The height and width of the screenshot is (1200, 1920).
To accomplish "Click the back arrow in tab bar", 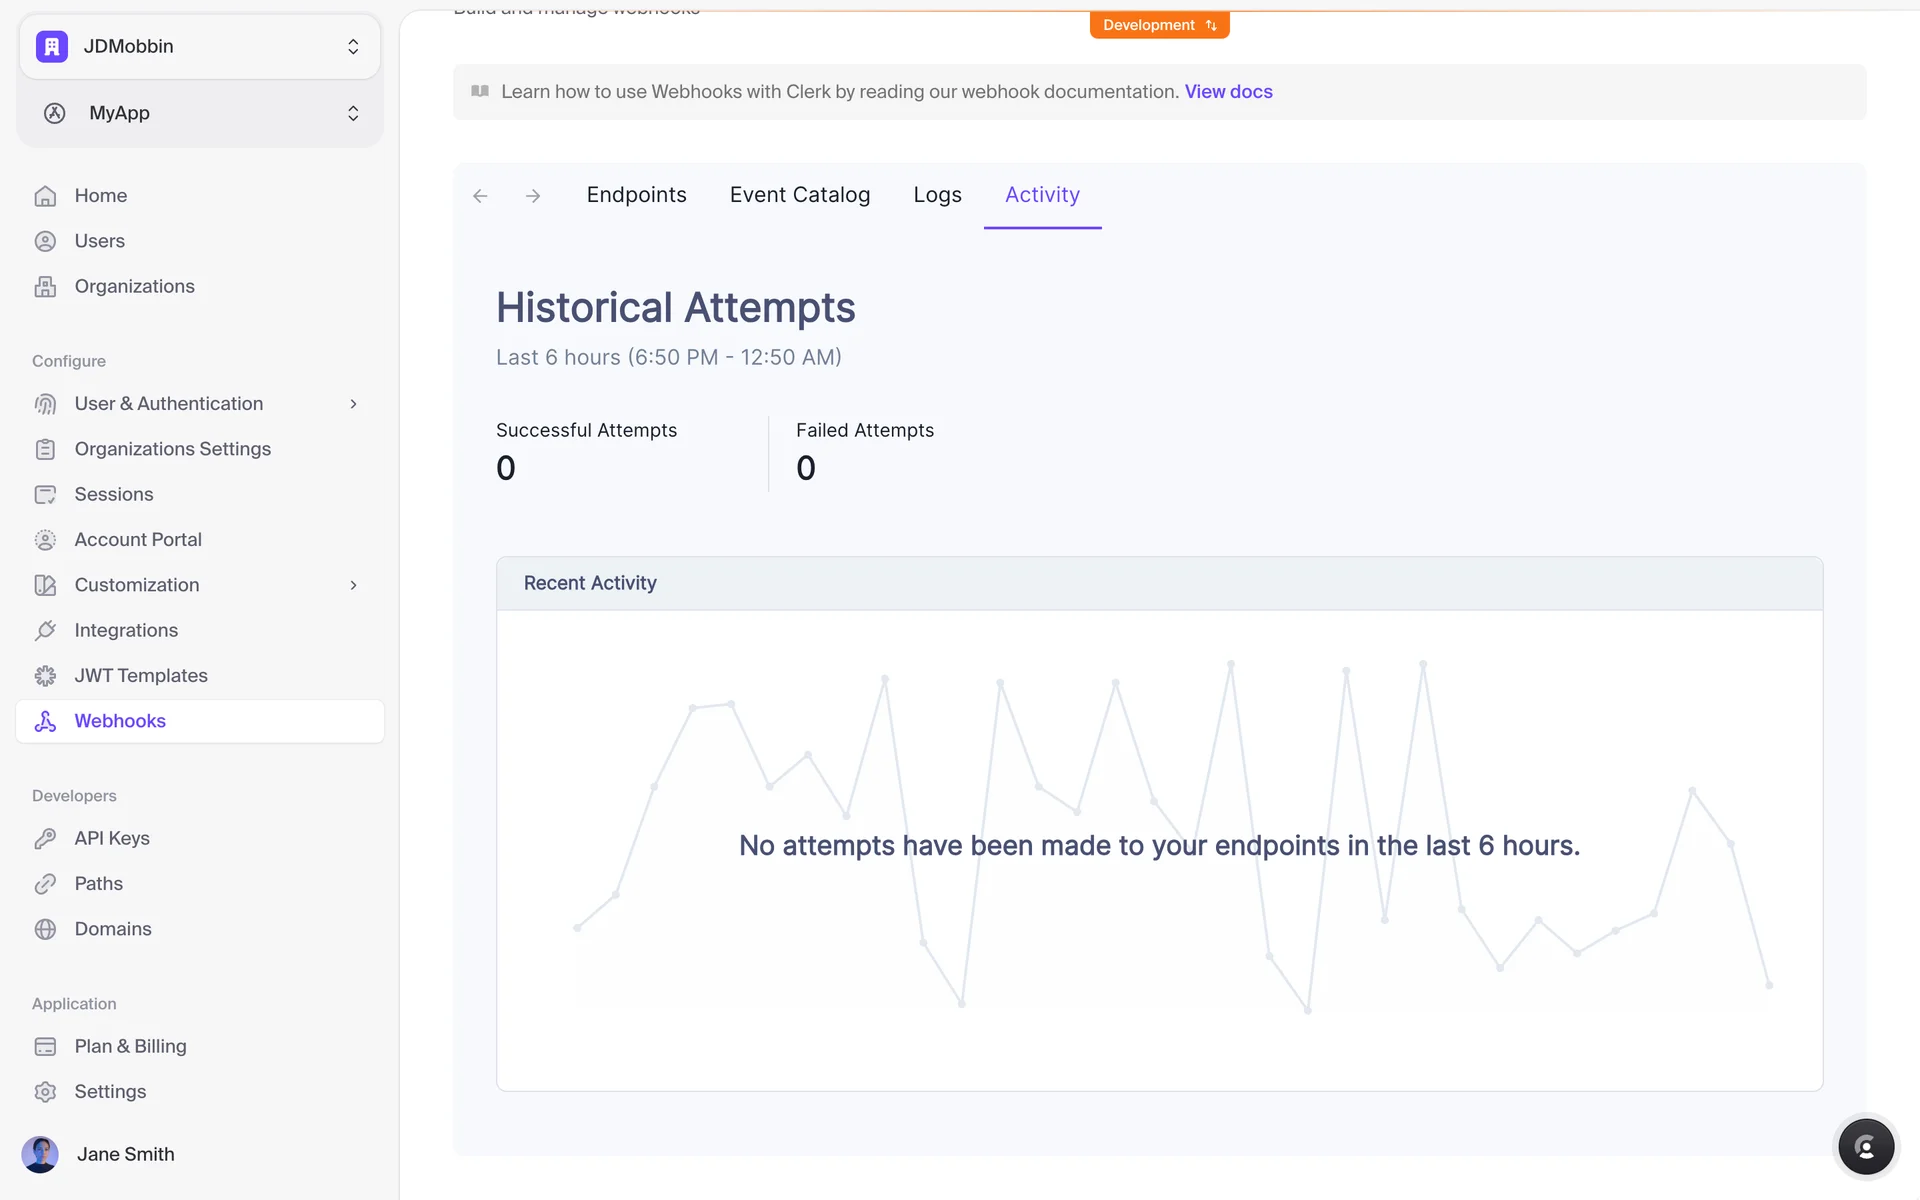I will coord(480,196).
